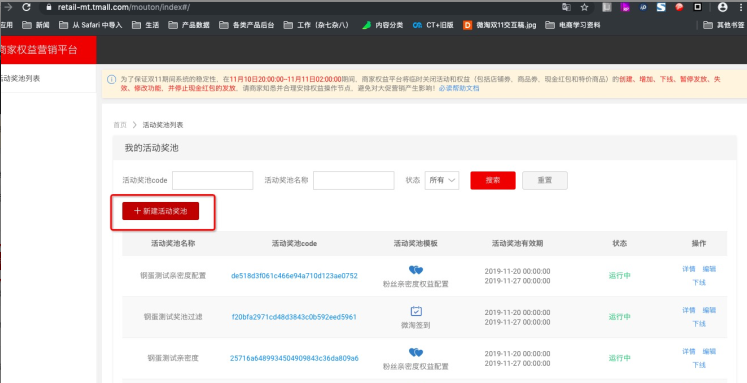Open the 从 Safari 中导入 bookmark folder
This screenshot has width=747, height=383.
click(91, 25)
